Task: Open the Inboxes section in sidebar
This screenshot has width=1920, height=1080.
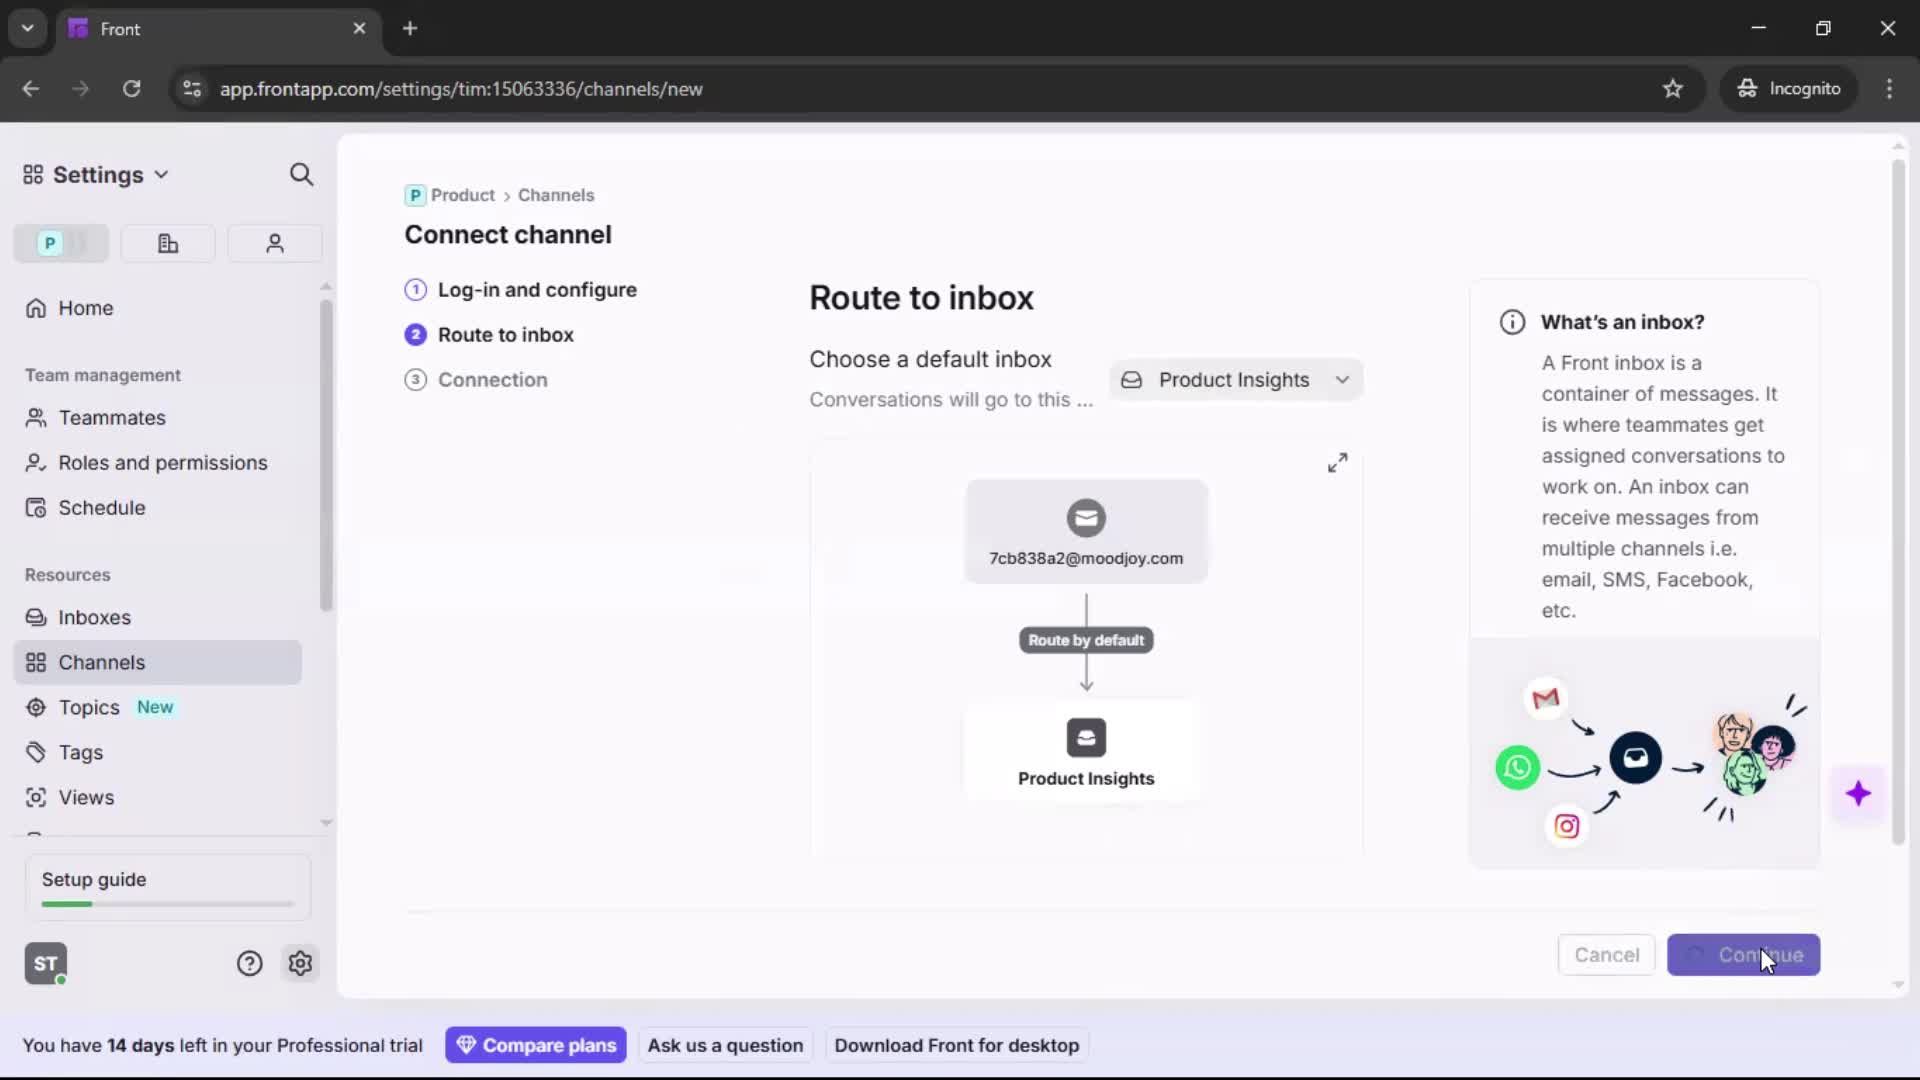Action: click(95, 617)
